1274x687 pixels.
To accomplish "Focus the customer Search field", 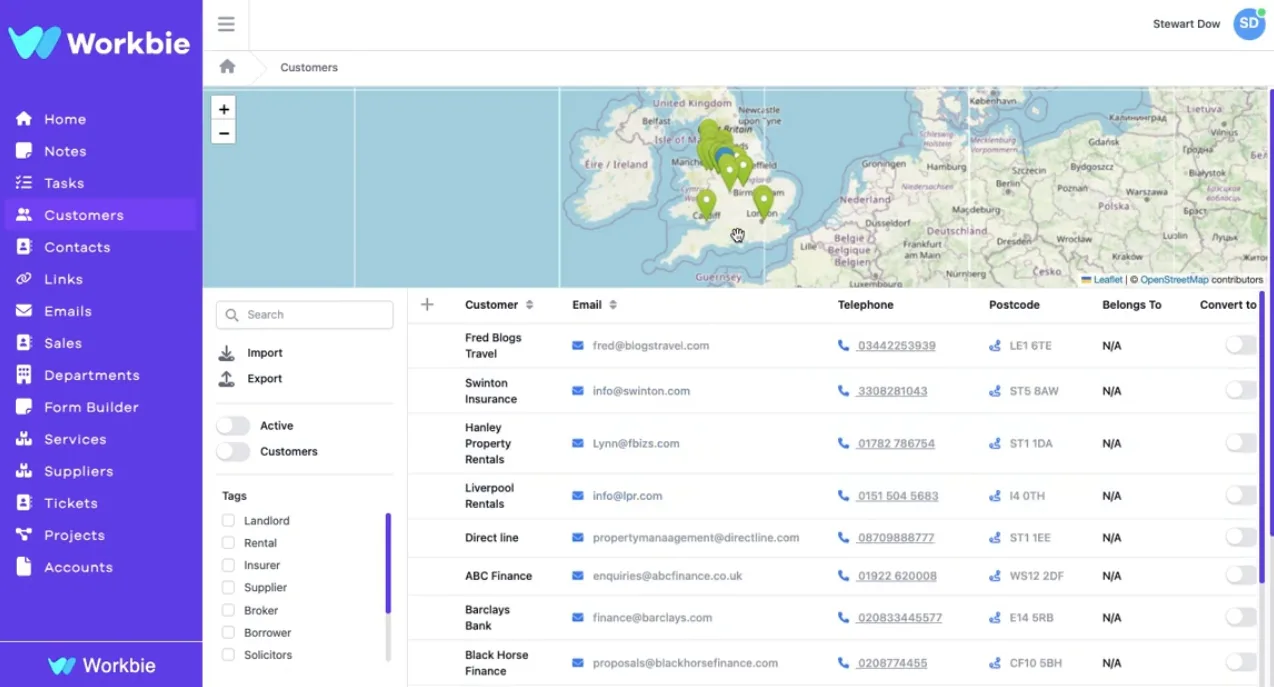I will click(x=305, y=314).
